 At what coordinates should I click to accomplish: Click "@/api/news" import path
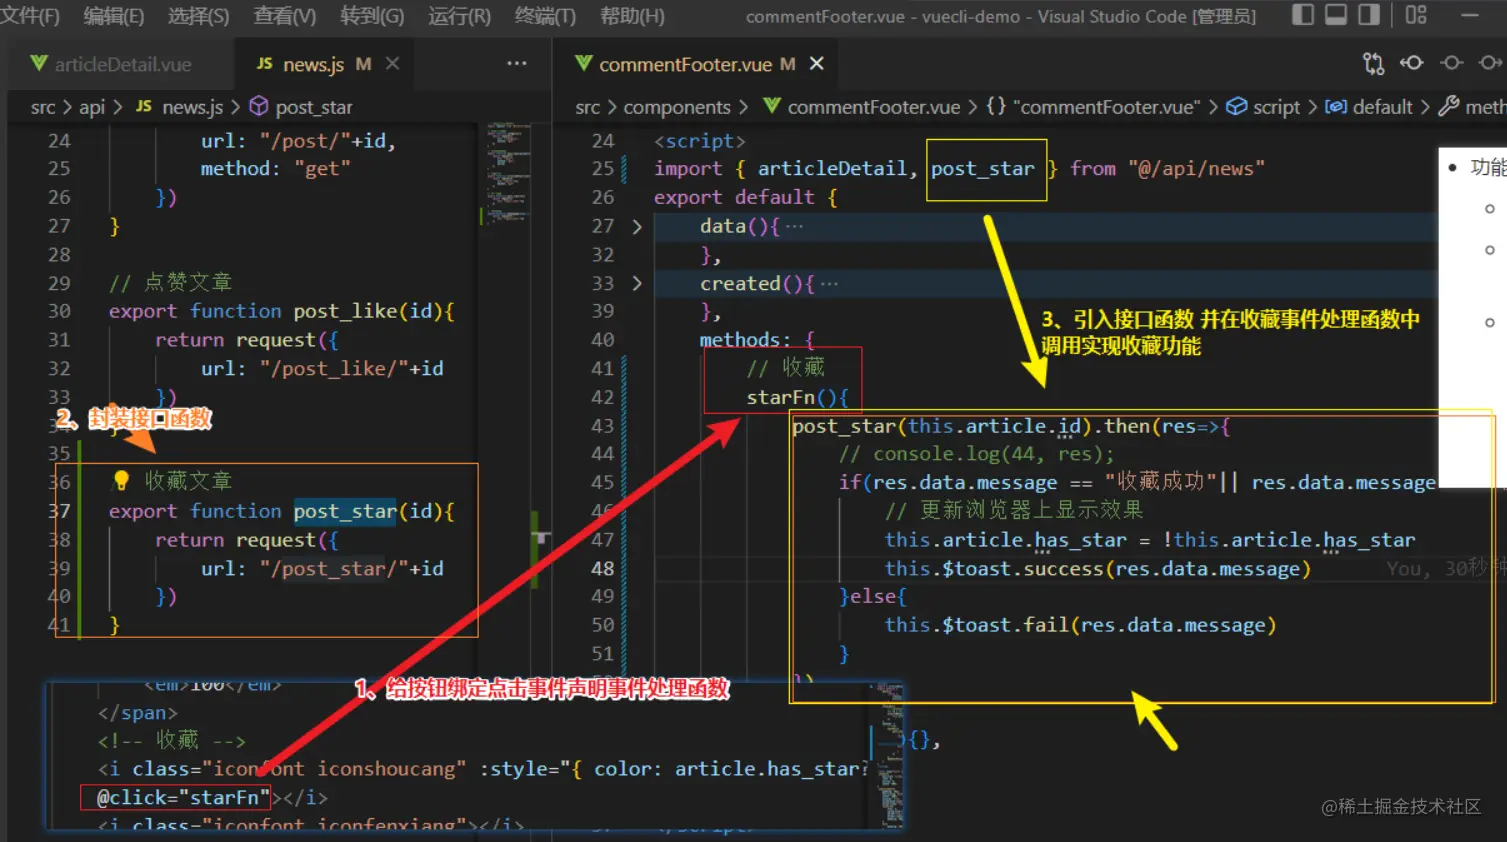(x=1196, y=169)
